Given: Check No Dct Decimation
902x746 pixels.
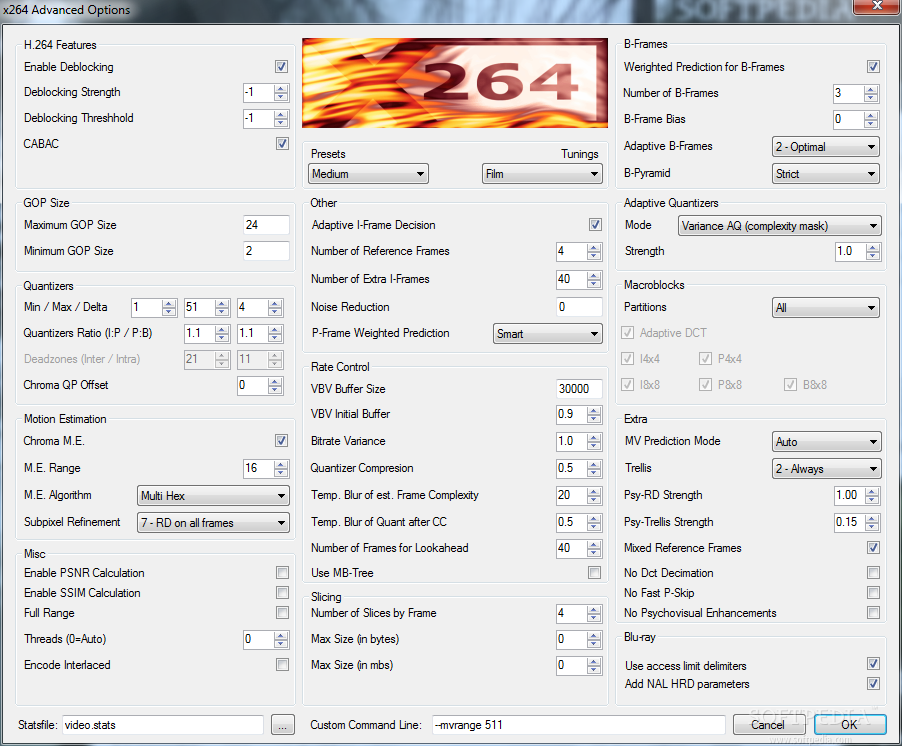Looking at the screenshot, I should [x=873, y=572].
